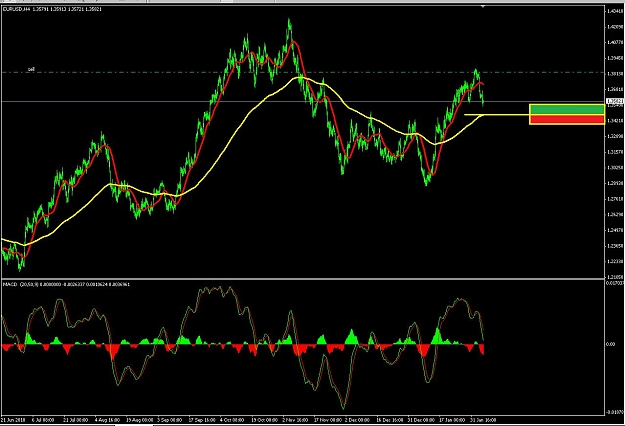Viewport: 625px width, 426px height.
Task: Click the '21 Jun 2010' date label
Action: tap(13, 420)
